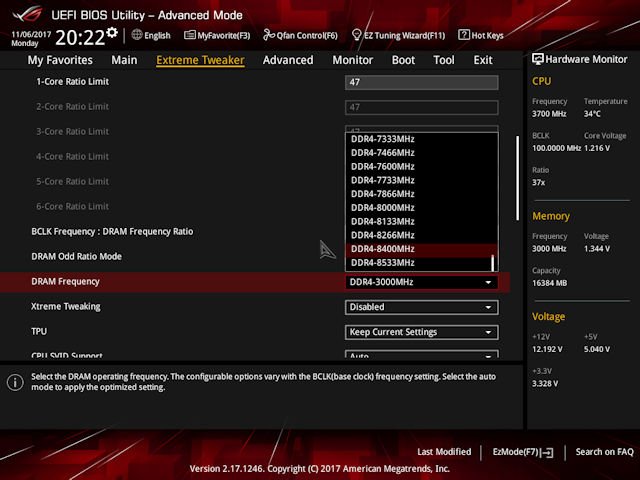This screenshot has width=640, height=480.
Task: Click the 20:22 clock display
Action: [x=80, y=38]
